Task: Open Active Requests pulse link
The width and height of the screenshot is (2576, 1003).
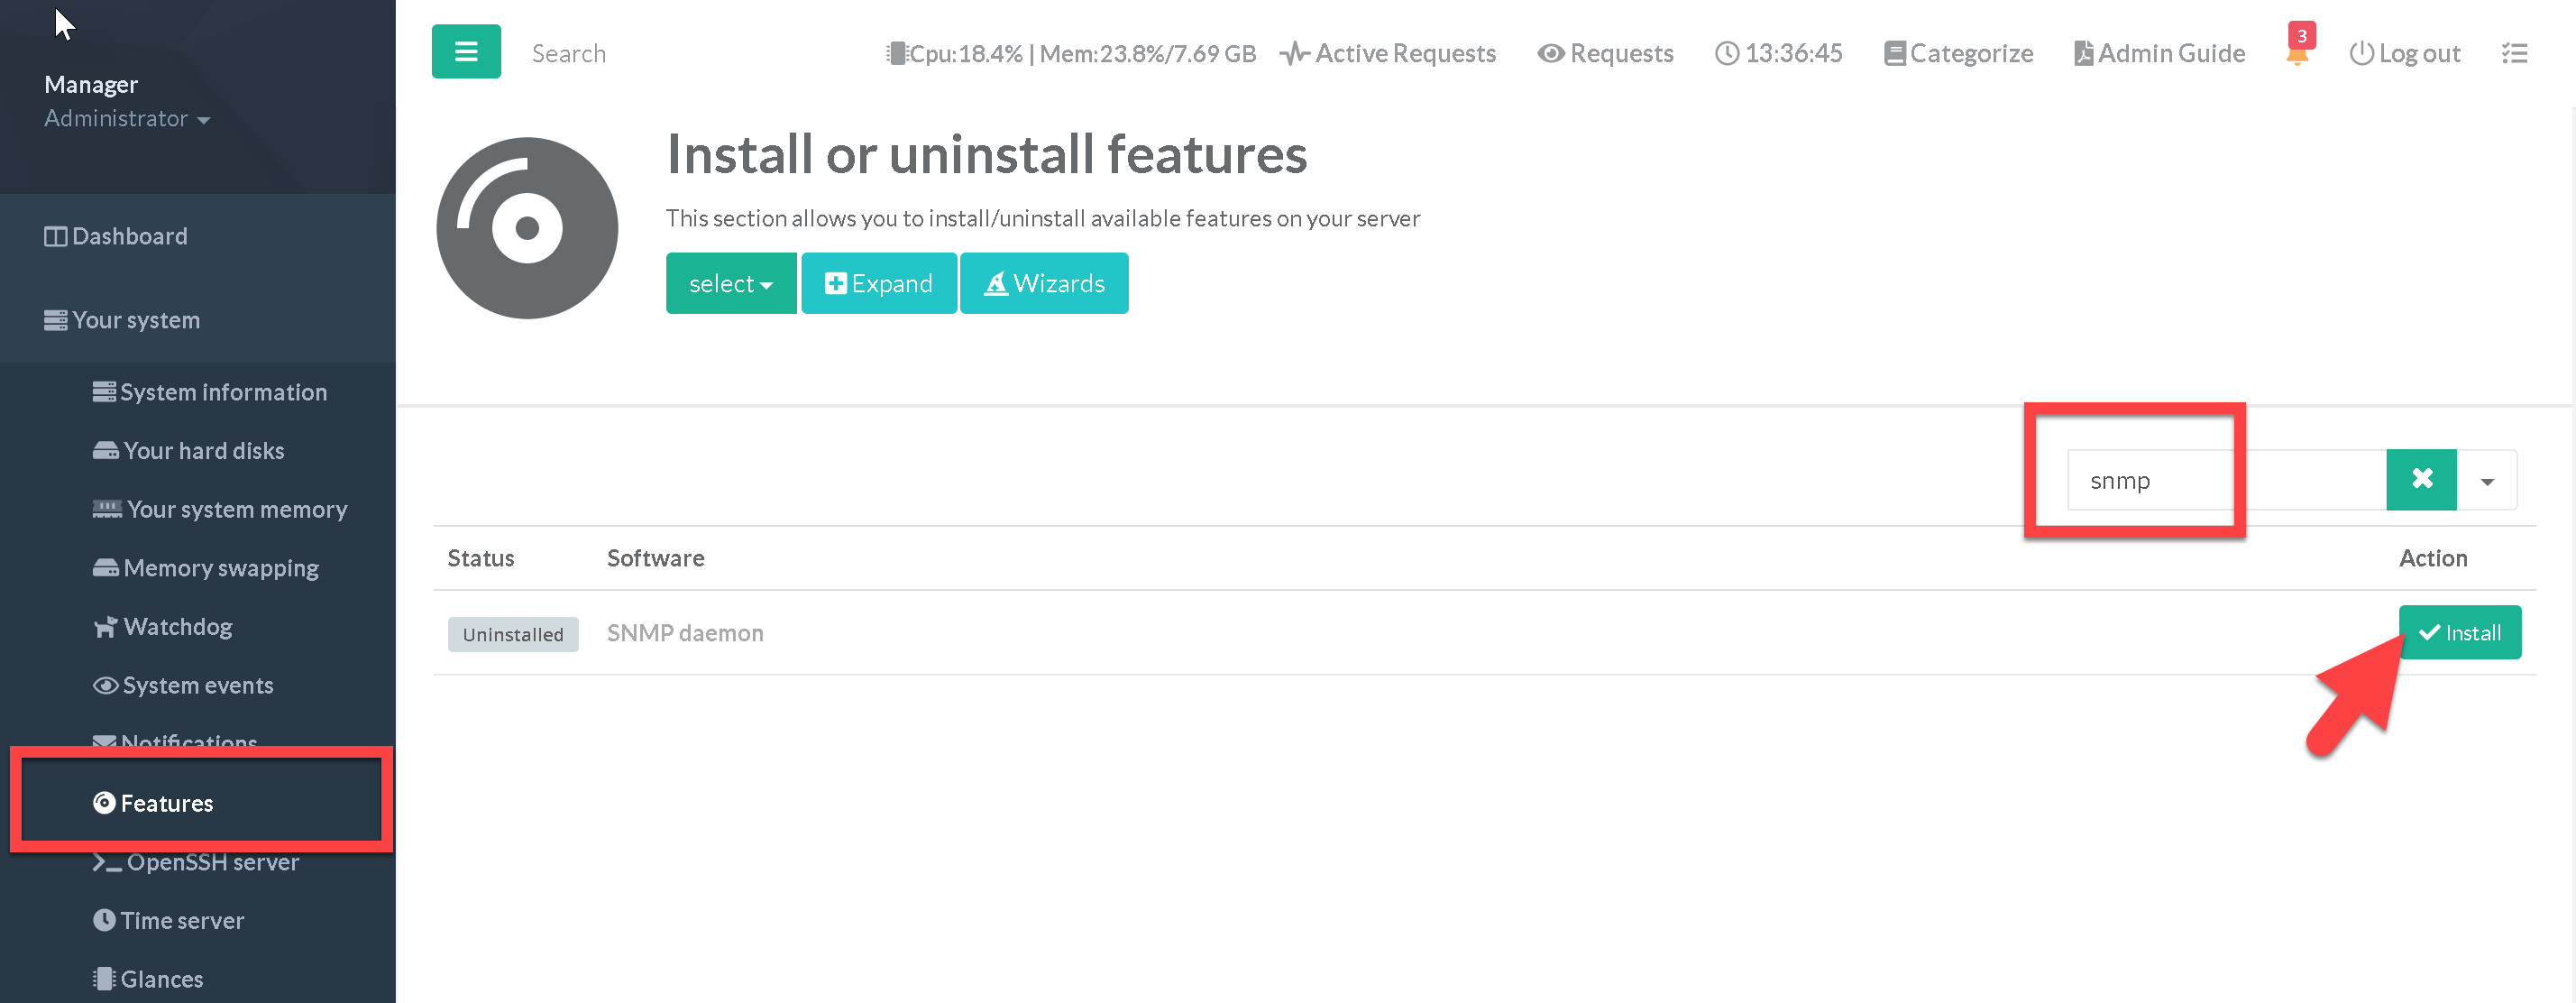Action: tap(1388, 53)
